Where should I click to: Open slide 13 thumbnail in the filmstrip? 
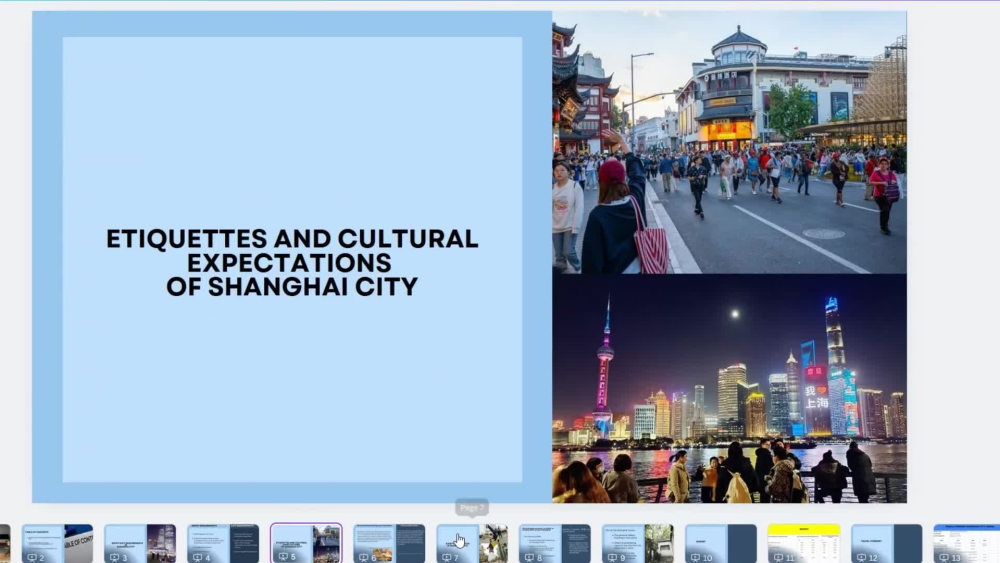967,543
